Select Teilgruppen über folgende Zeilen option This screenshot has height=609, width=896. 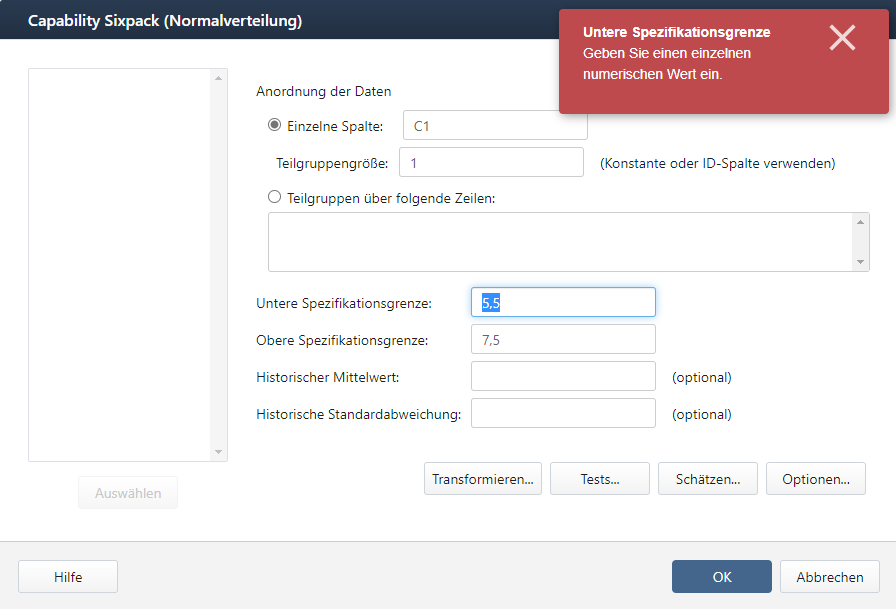(274, 197)
